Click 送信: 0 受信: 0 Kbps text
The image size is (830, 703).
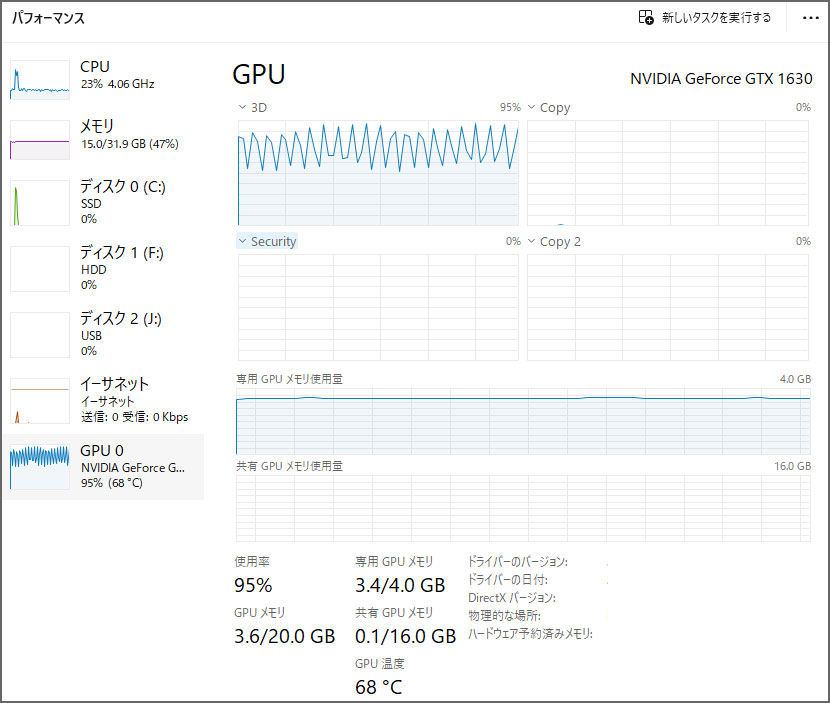pyautogui.click(x=134, y=417)
